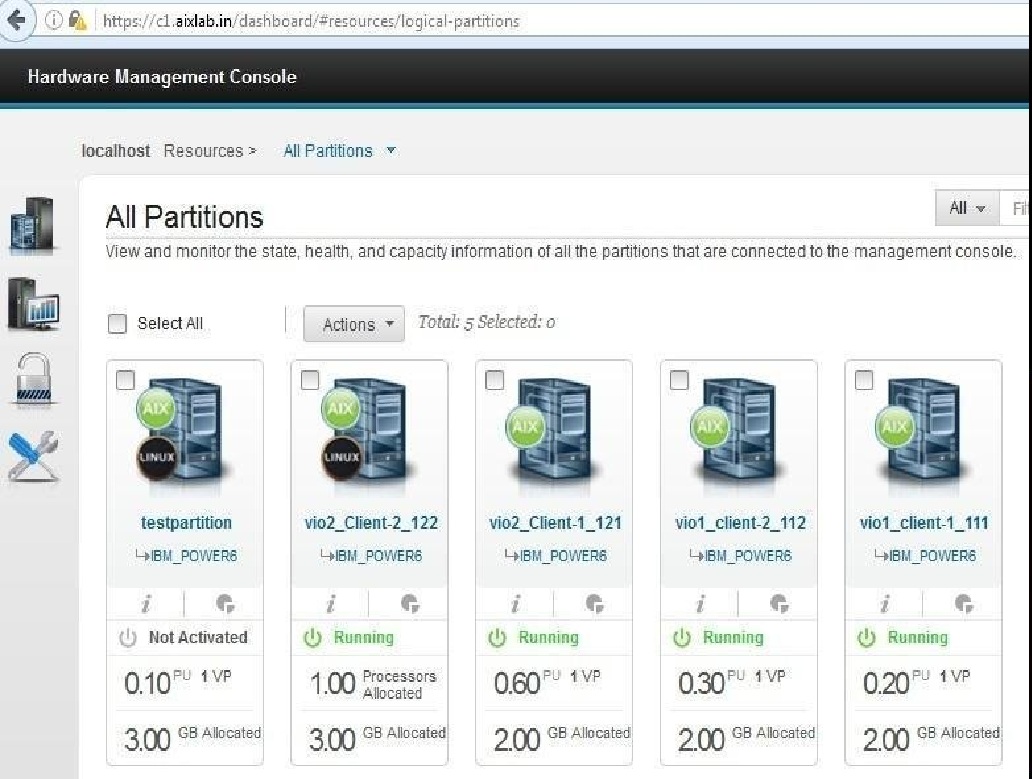Show info icon for vio1_client-1_111
This screenshot has width=1032, height=779.
tap(885, 603)
